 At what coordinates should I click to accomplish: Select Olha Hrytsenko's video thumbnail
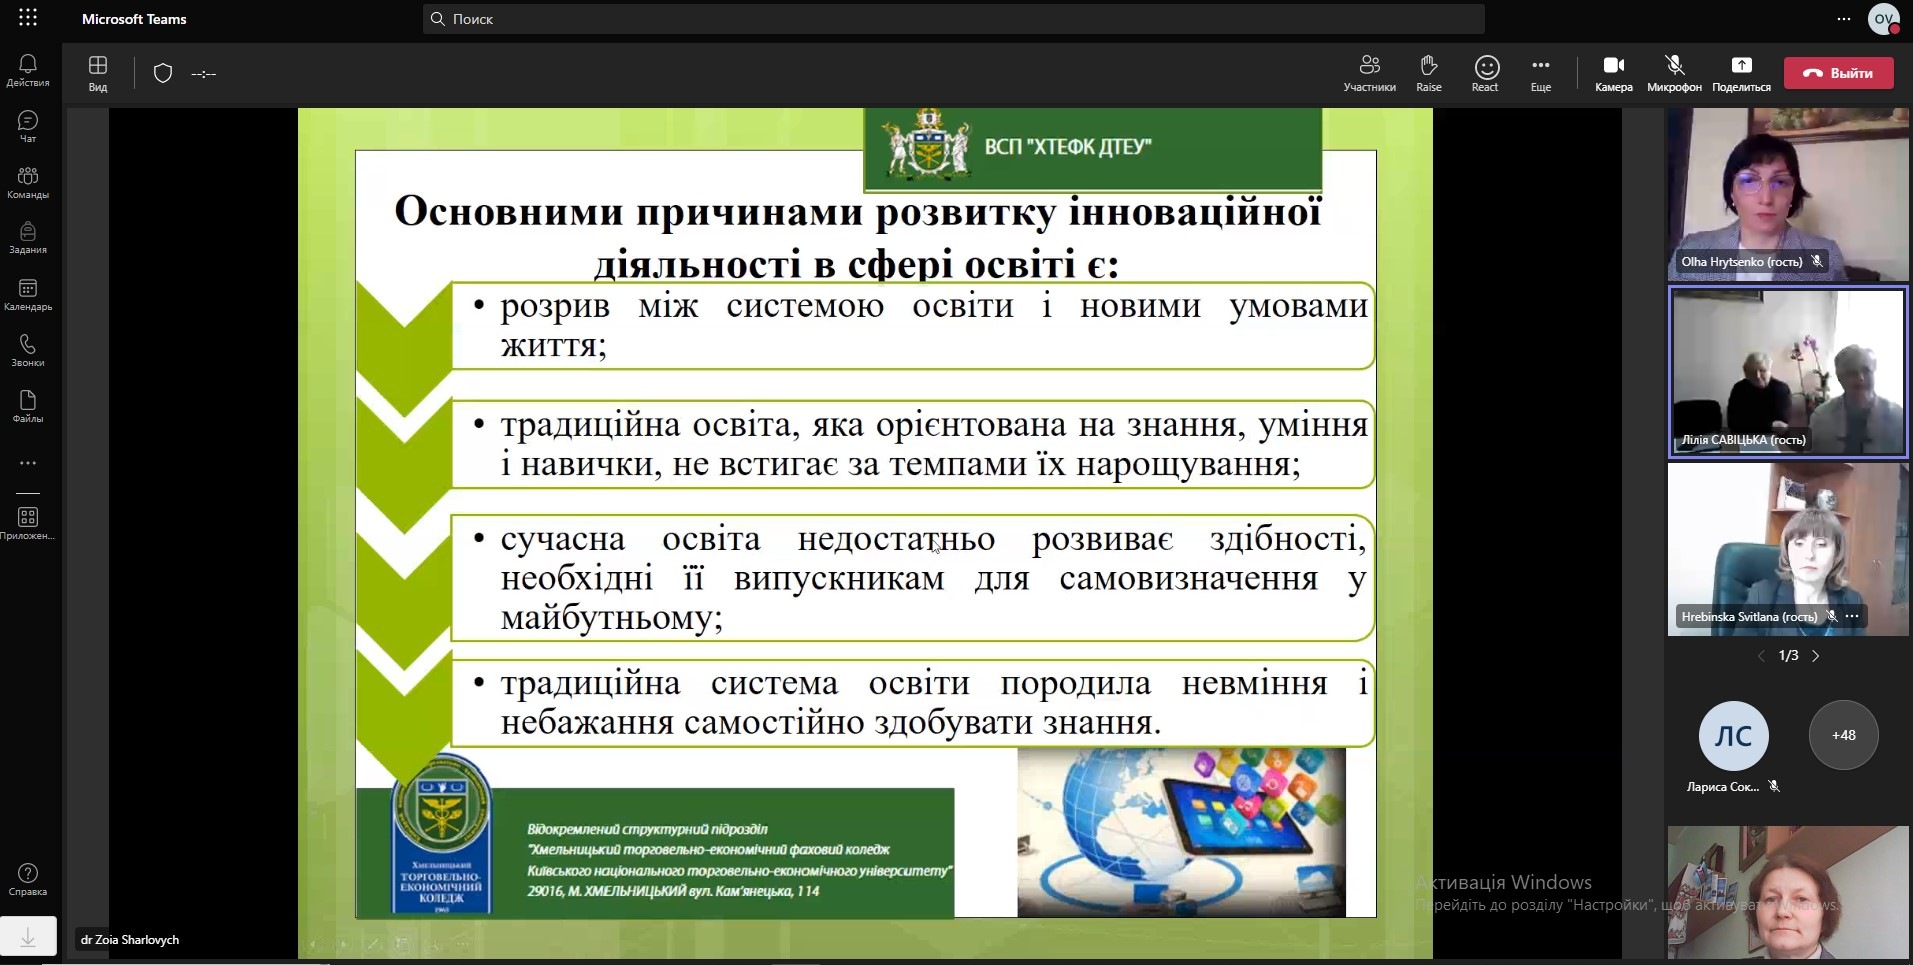(x=1788, y=194)
